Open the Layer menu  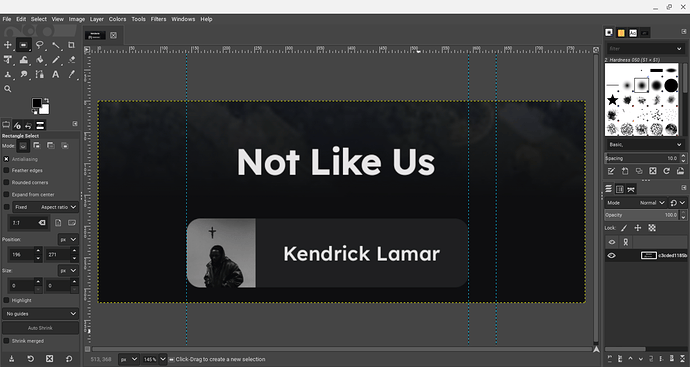97,19
